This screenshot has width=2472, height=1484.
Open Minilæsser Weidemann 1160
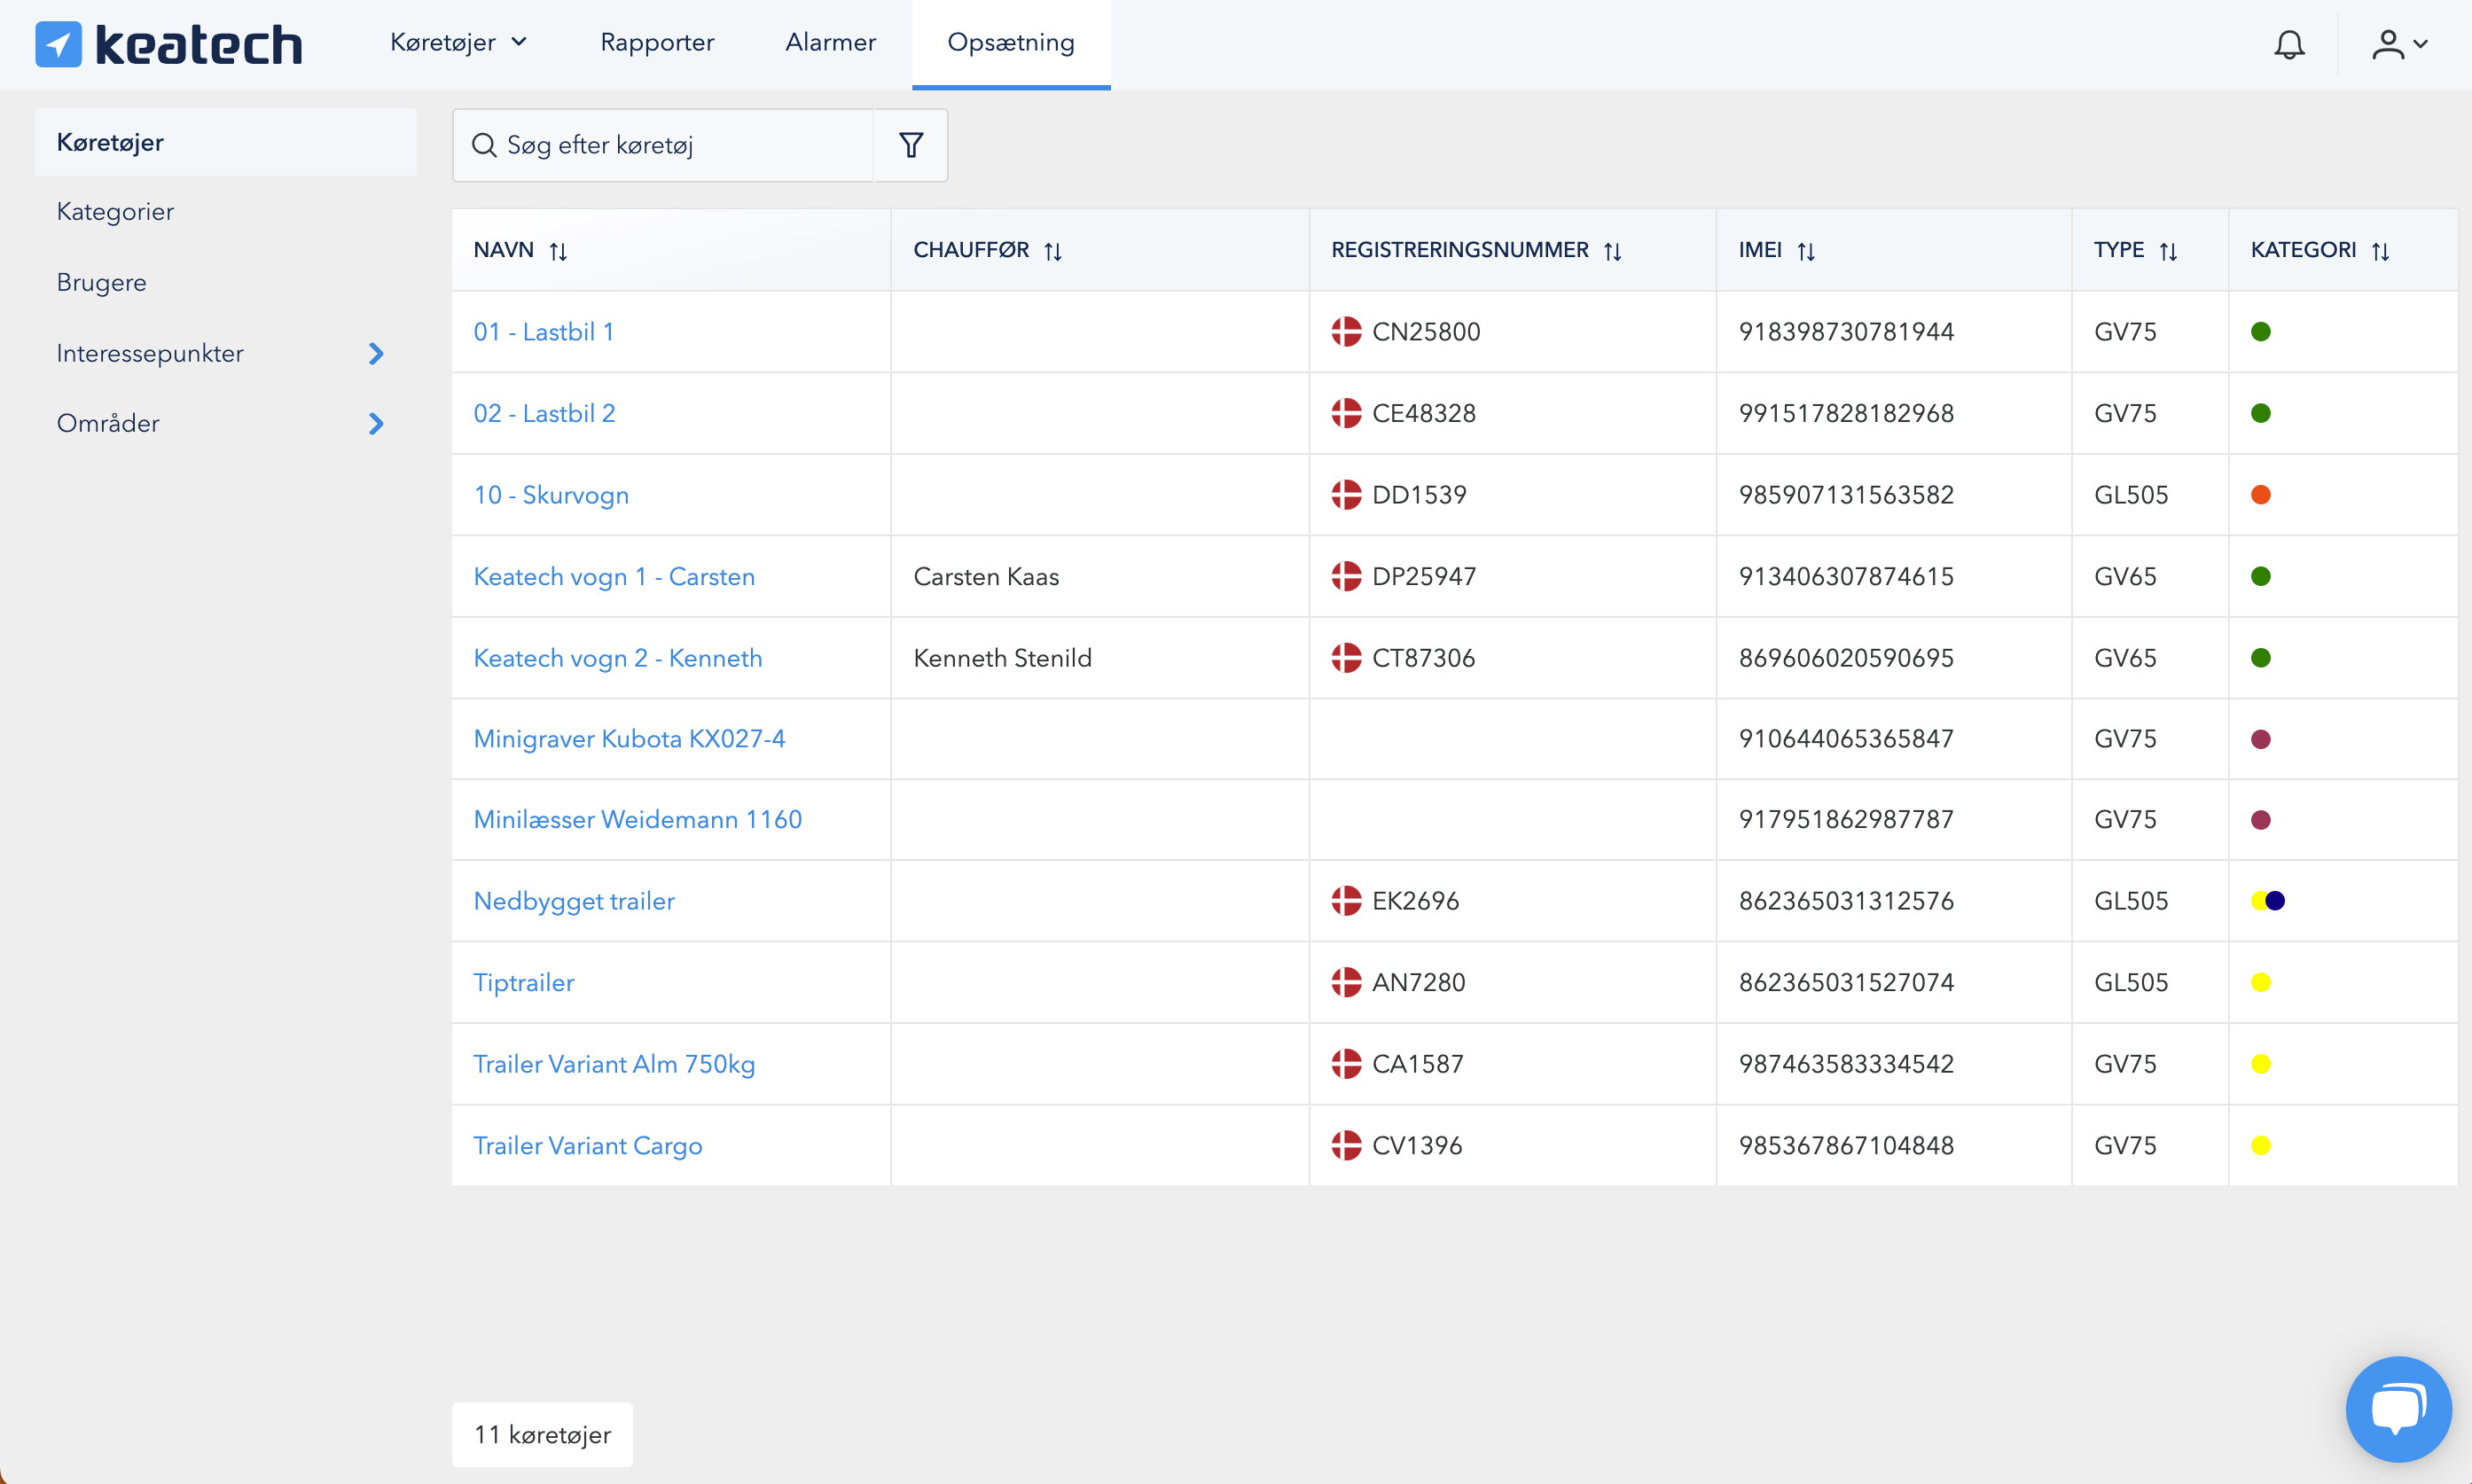(x=638, y=820)
